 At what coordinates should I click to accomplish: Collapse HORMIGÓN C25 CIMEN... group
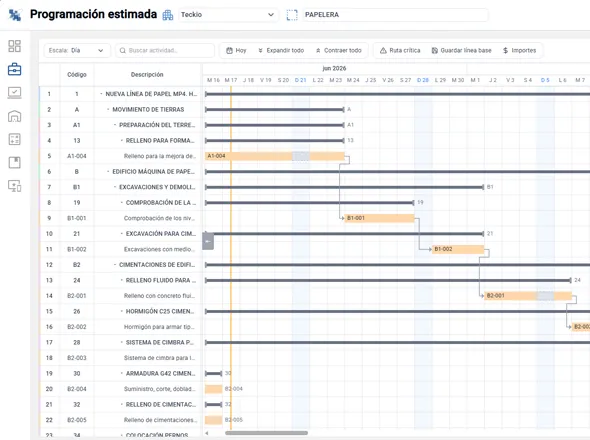(x=122, y=311)
